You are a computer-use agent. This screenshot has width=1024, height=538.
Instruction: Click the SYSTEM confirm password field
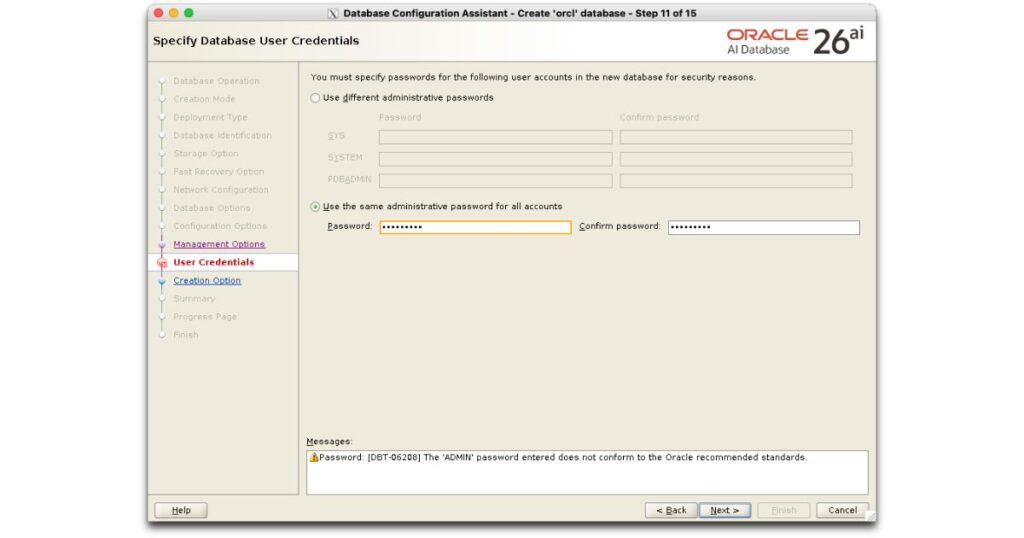coord(736,159)
